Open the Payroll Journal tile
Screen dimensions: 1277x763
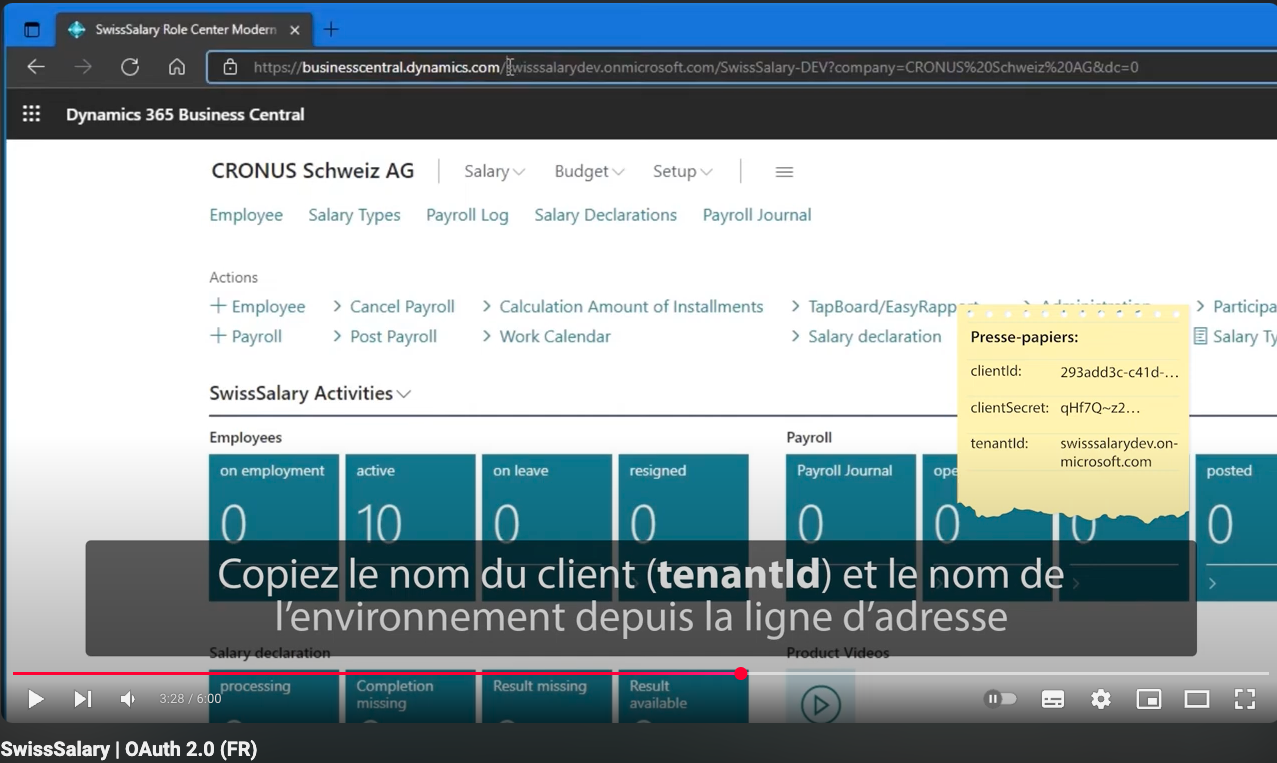click(851, 527)
